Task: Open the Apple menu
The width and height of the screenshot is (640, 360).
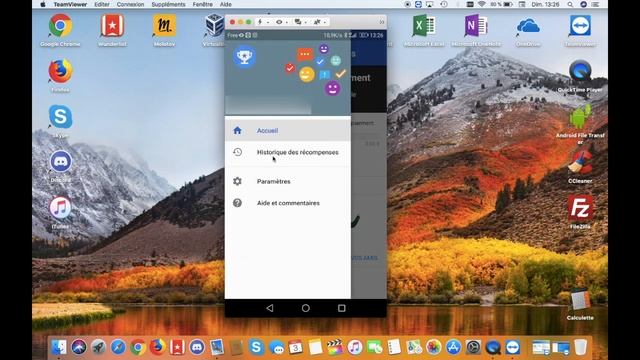Action: coord(43,4)
